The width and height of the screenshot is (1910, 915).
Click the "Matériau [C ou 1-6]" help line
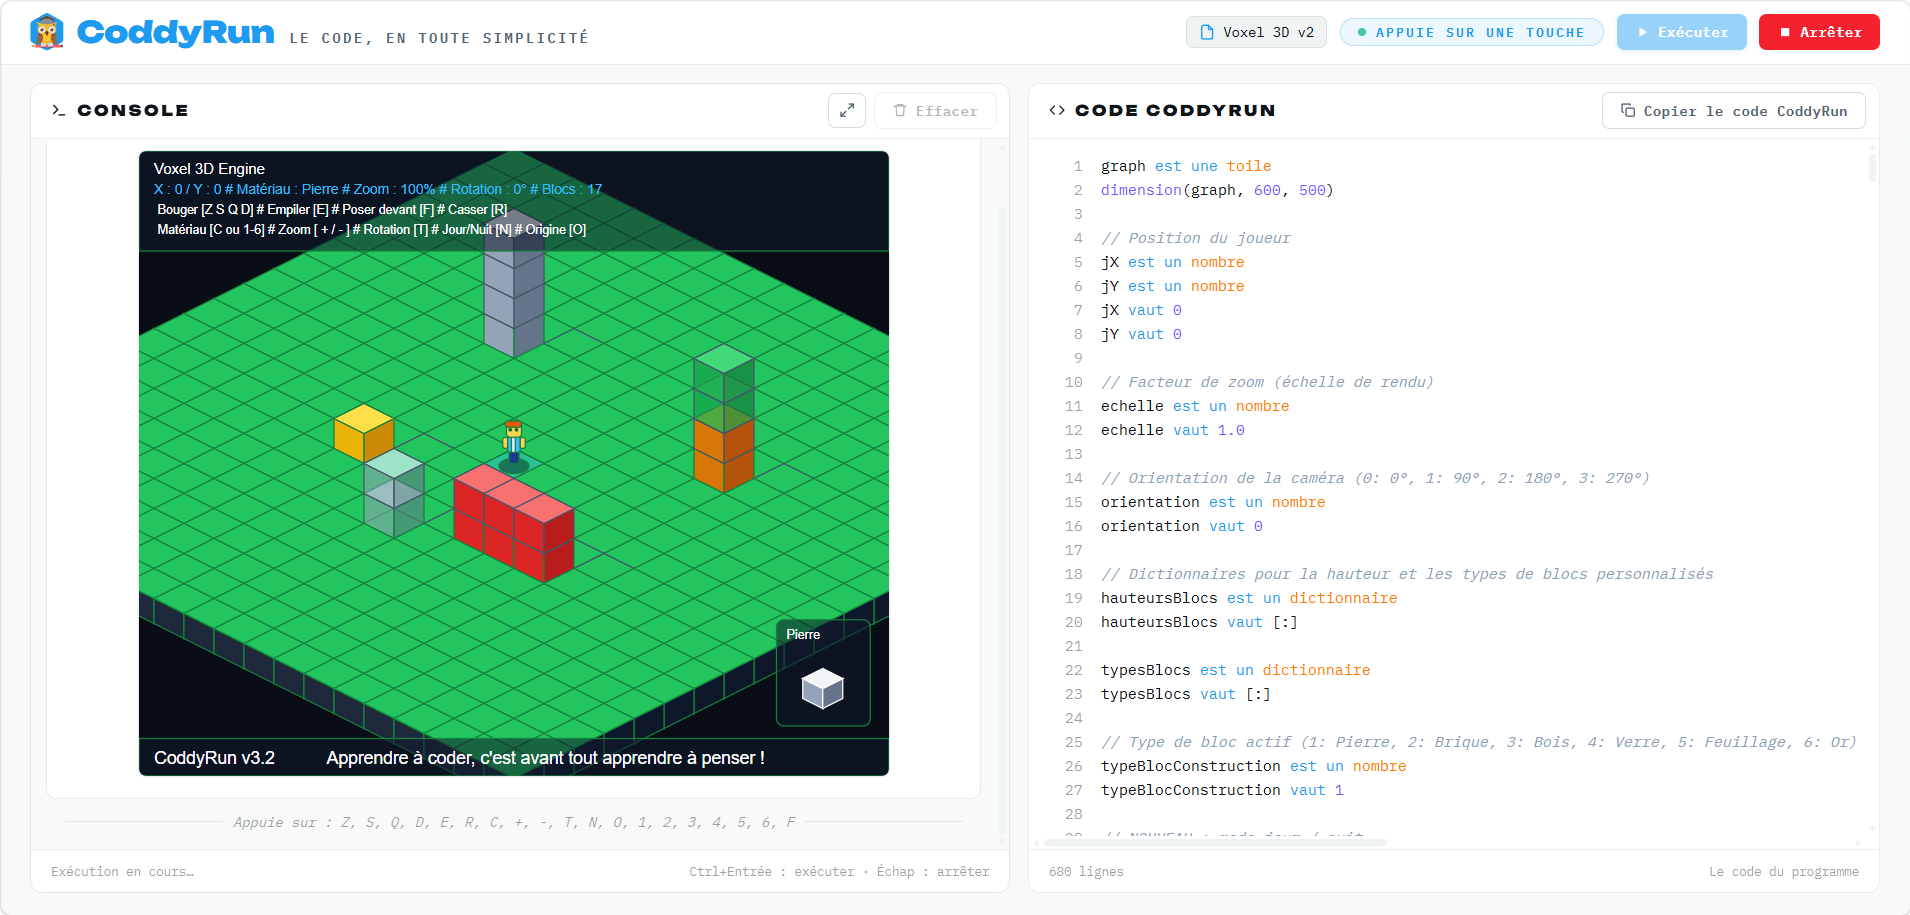click(371, 229)
